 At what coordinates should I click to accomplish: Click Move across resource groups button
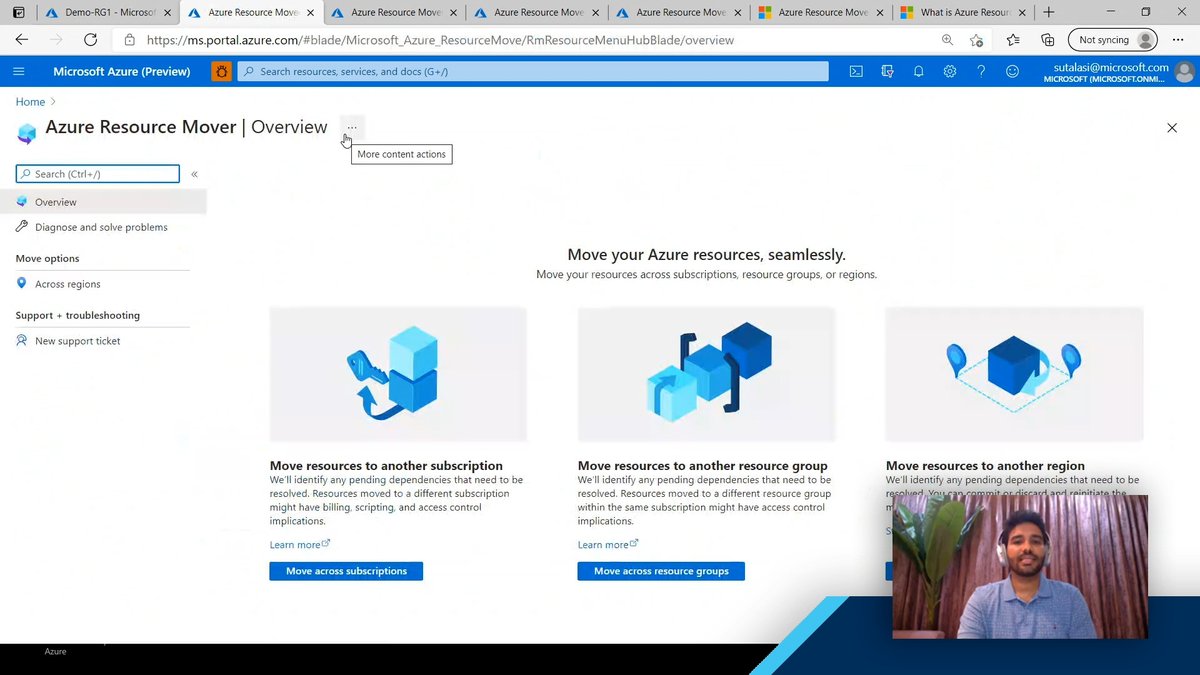coord(661,571)
